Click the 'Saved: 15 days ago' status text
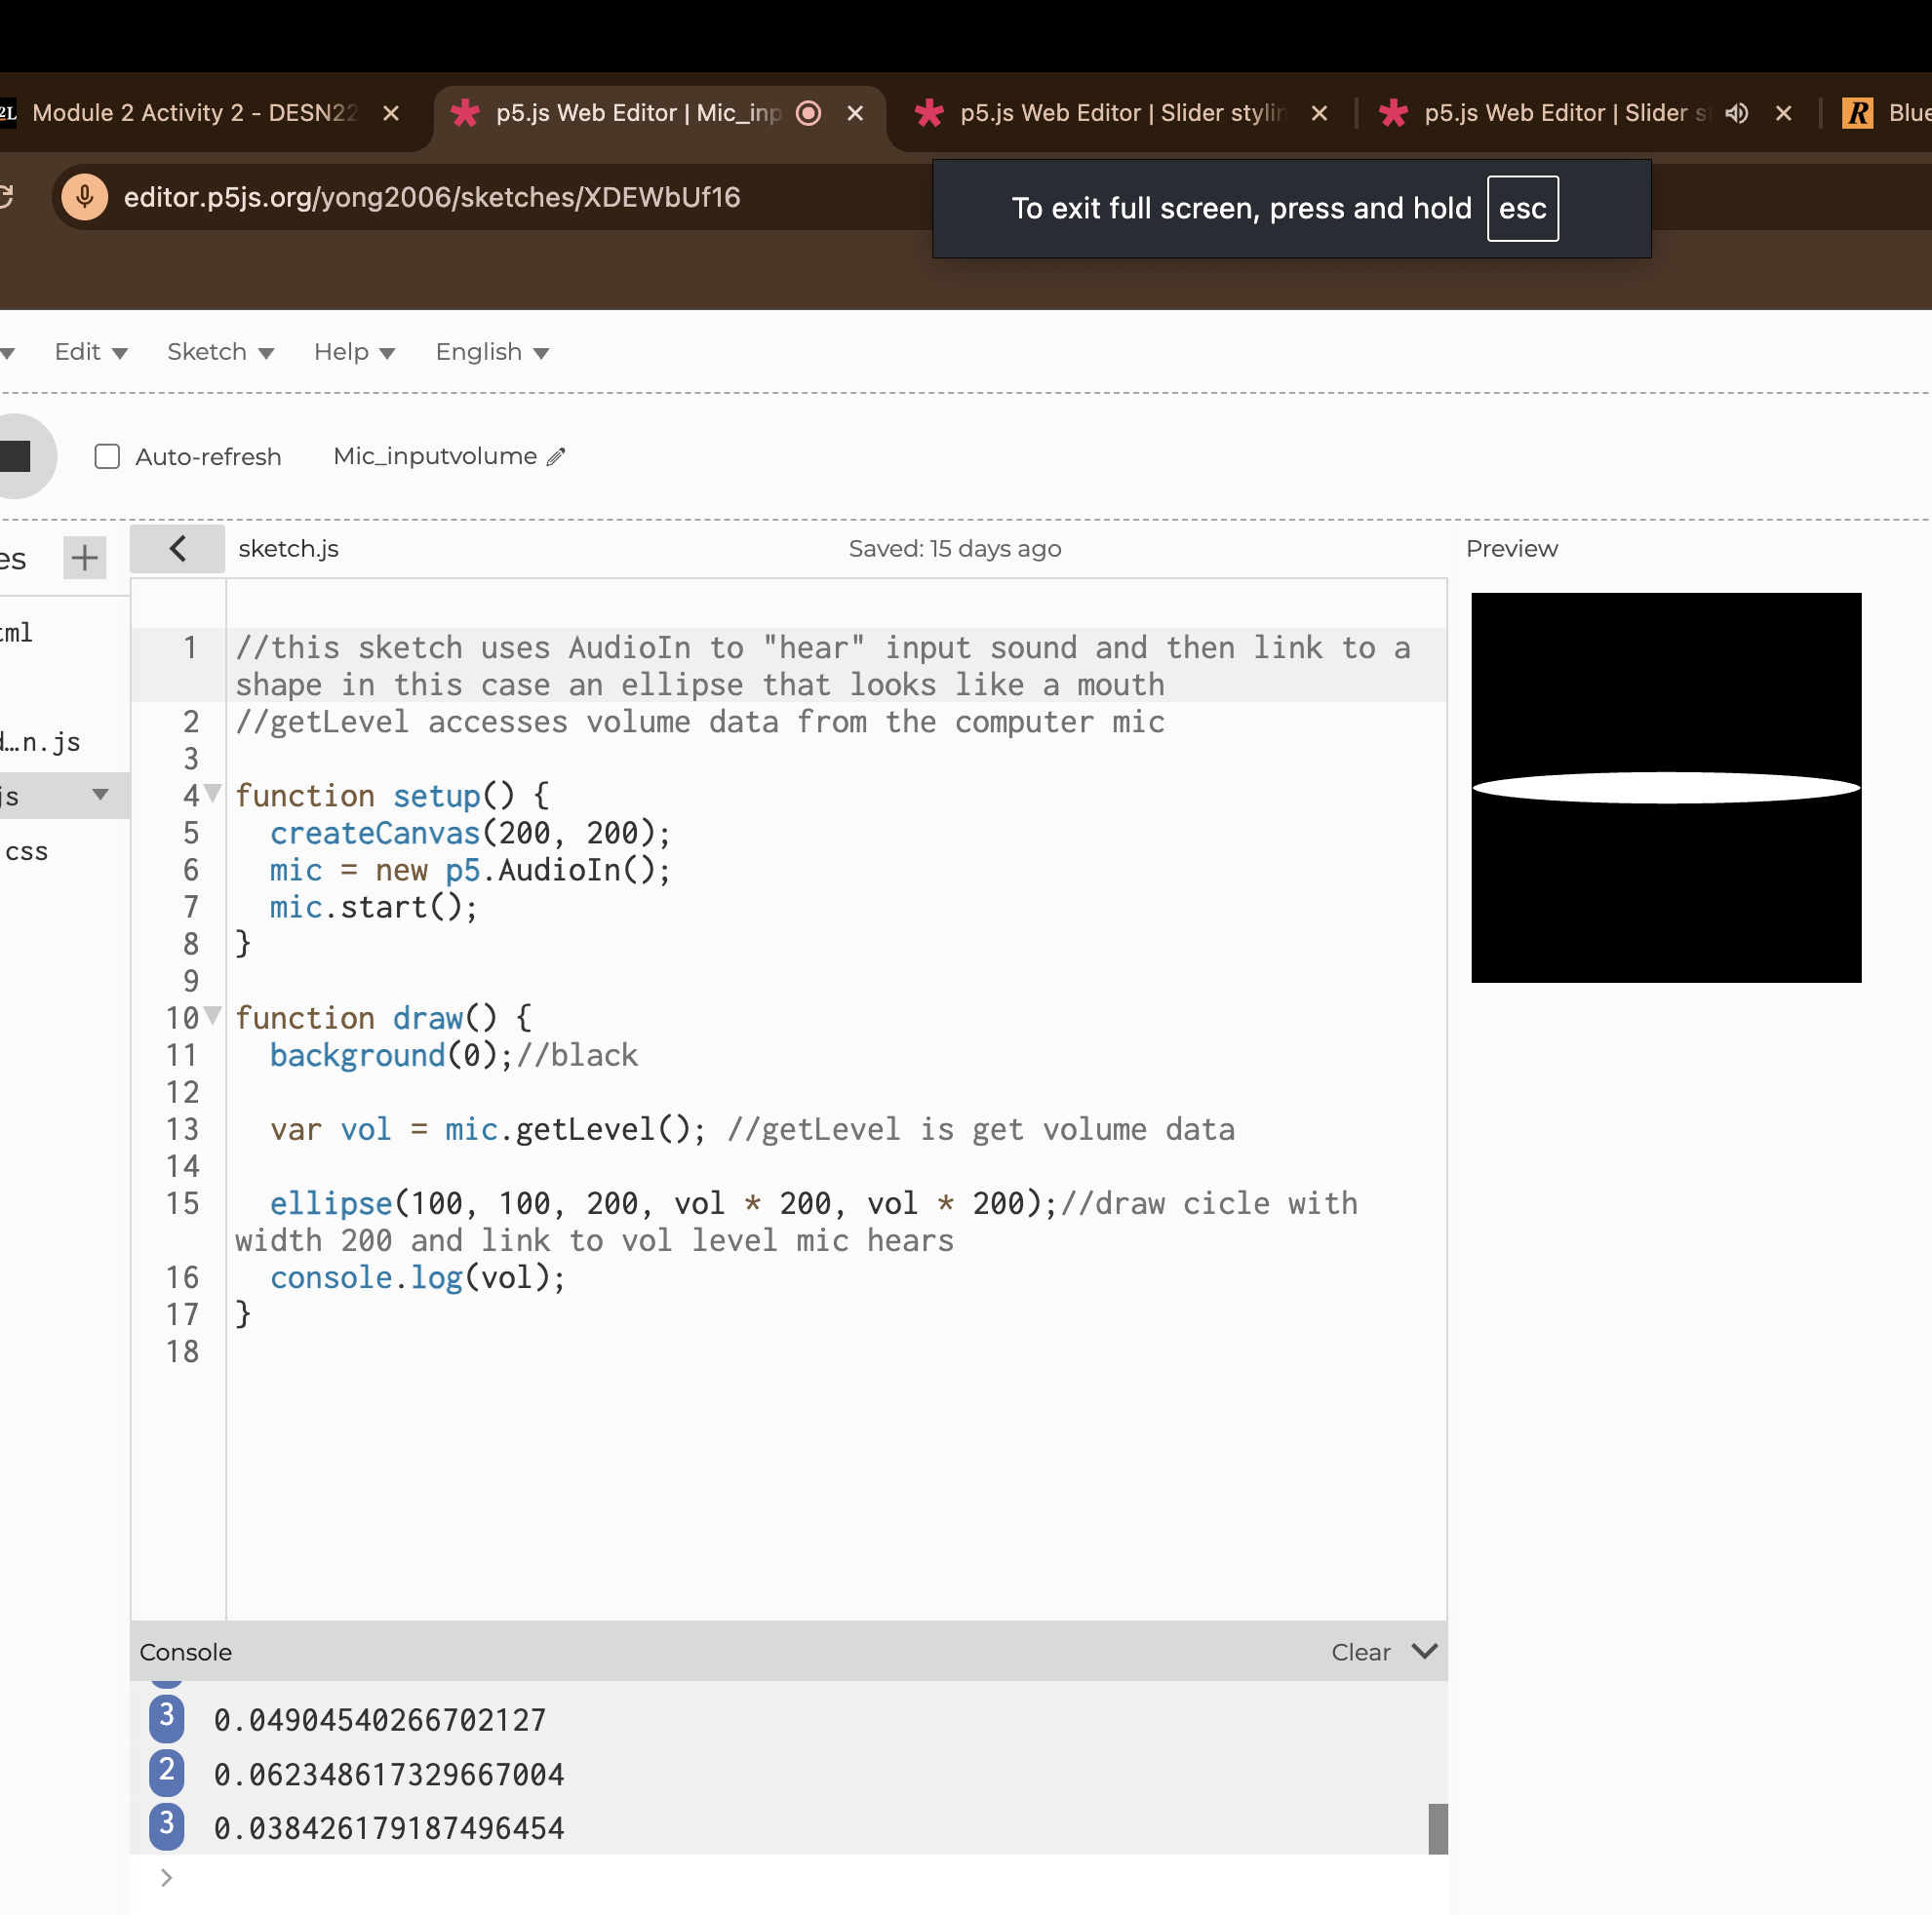1932x1915 pixels. pyautogui.click(x=955, y=549)
